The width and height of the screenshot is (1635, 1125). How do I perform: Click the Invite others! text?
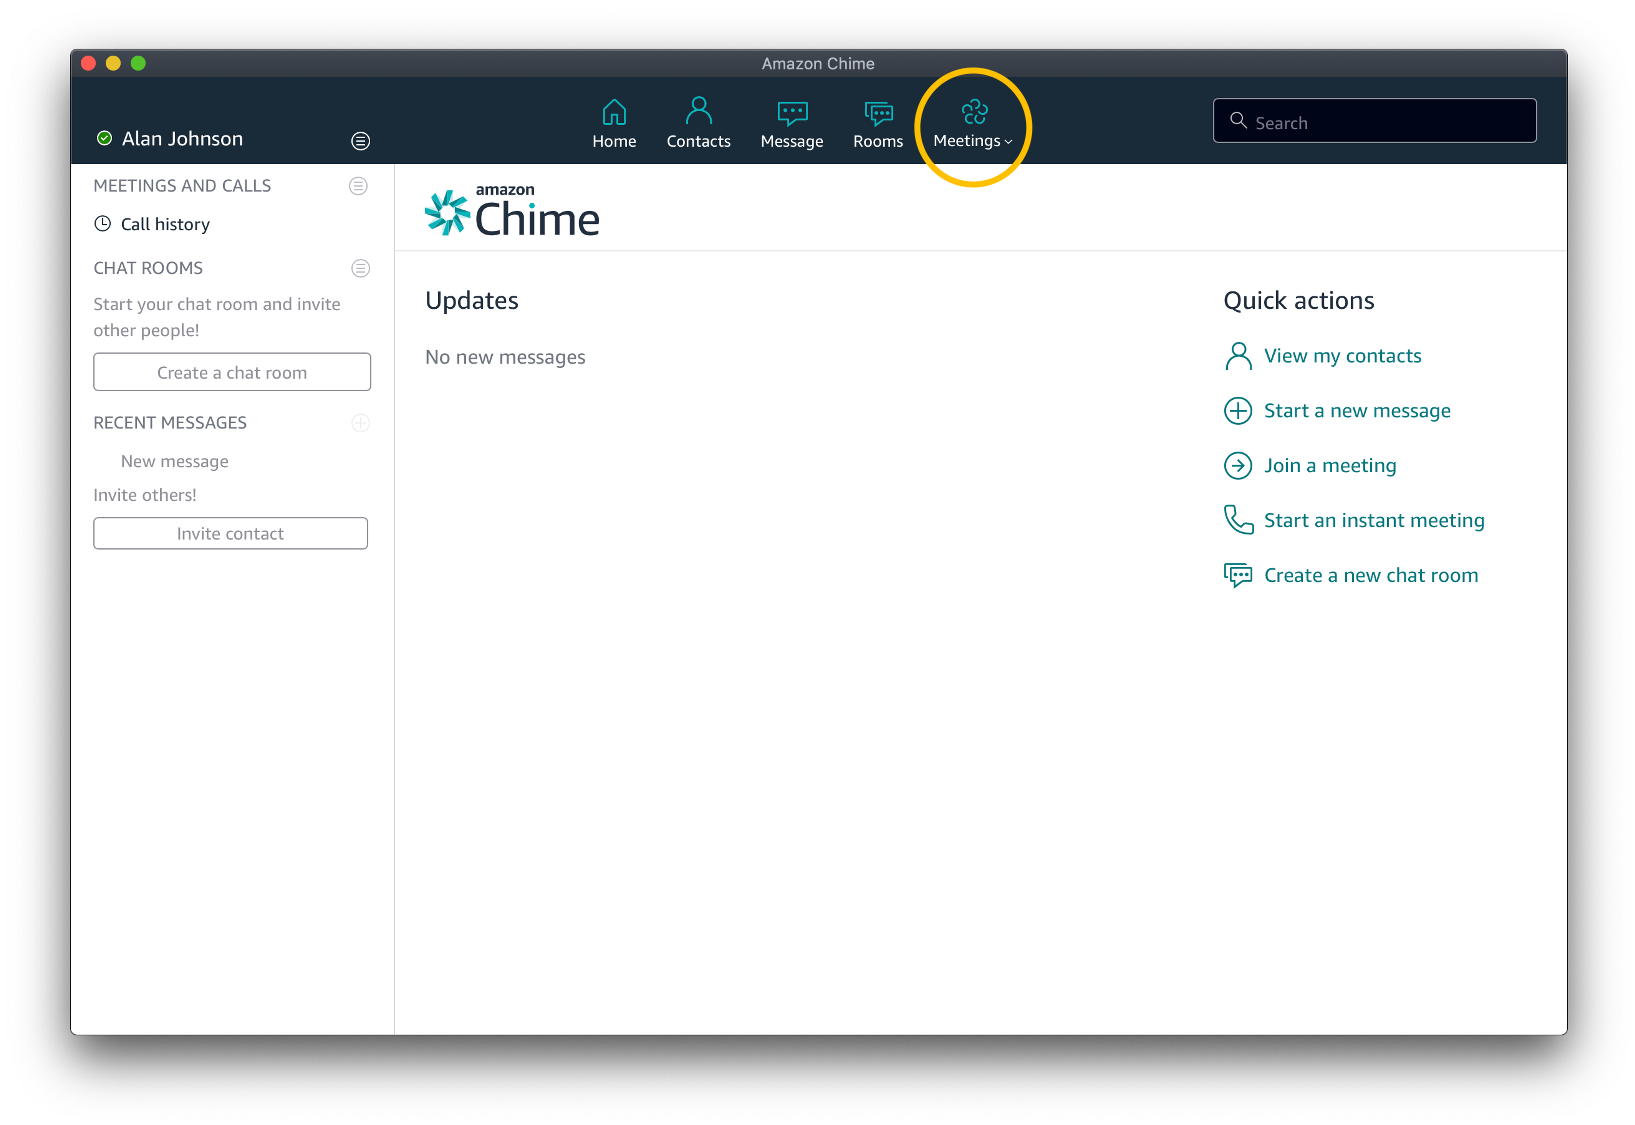pos(145,495)
